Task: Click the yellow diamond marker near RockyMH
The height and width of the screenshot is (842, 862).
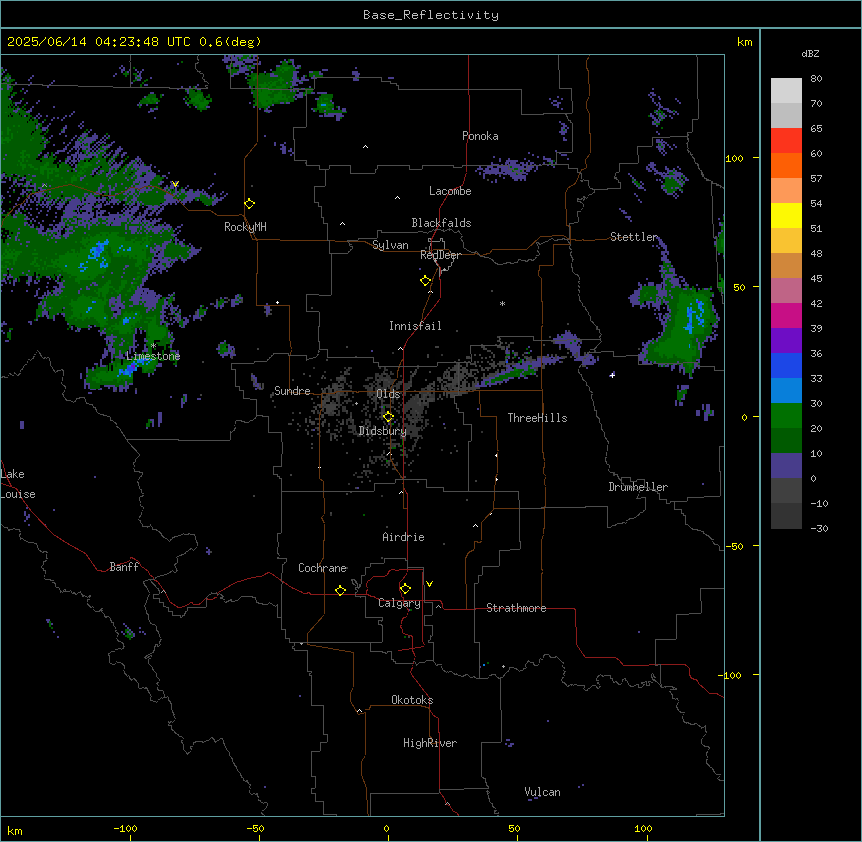Action: pos(249,204)
